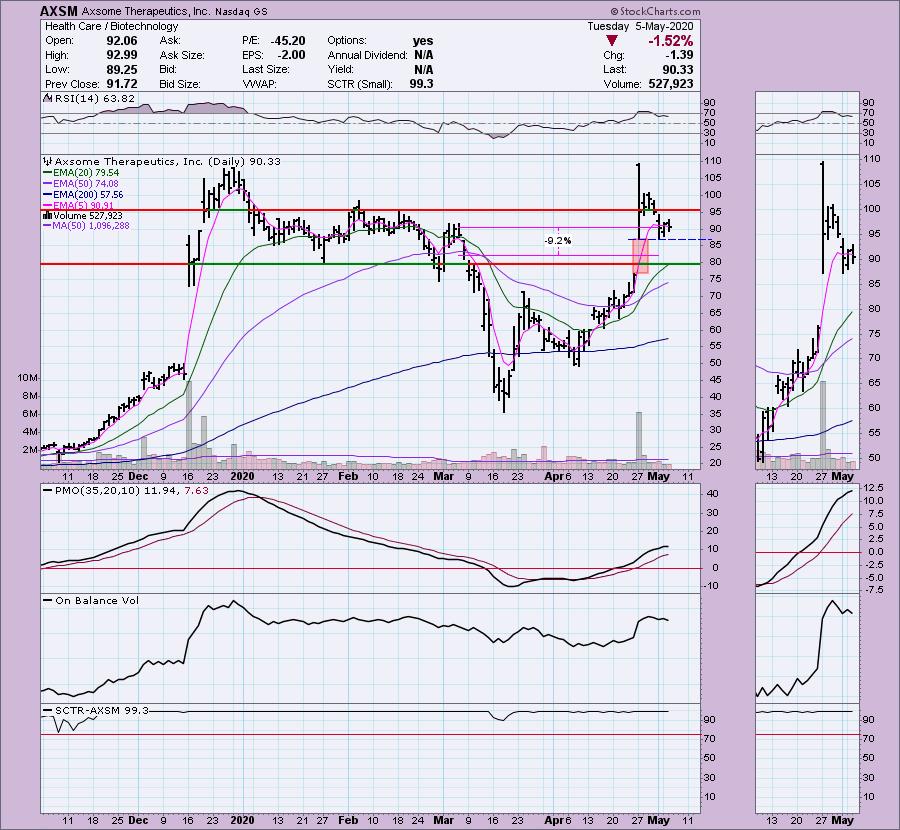Click the Feb label on price x-axis

coord(348,476)
